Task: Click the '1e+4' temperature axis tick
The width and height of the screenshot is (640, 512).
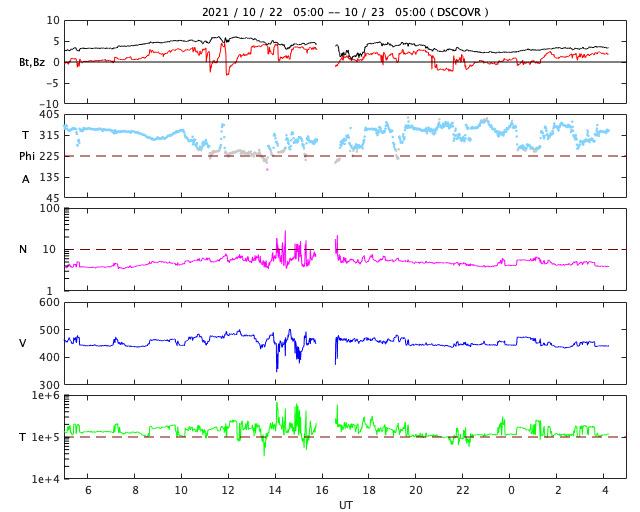Action: click(x=46, y=479)
